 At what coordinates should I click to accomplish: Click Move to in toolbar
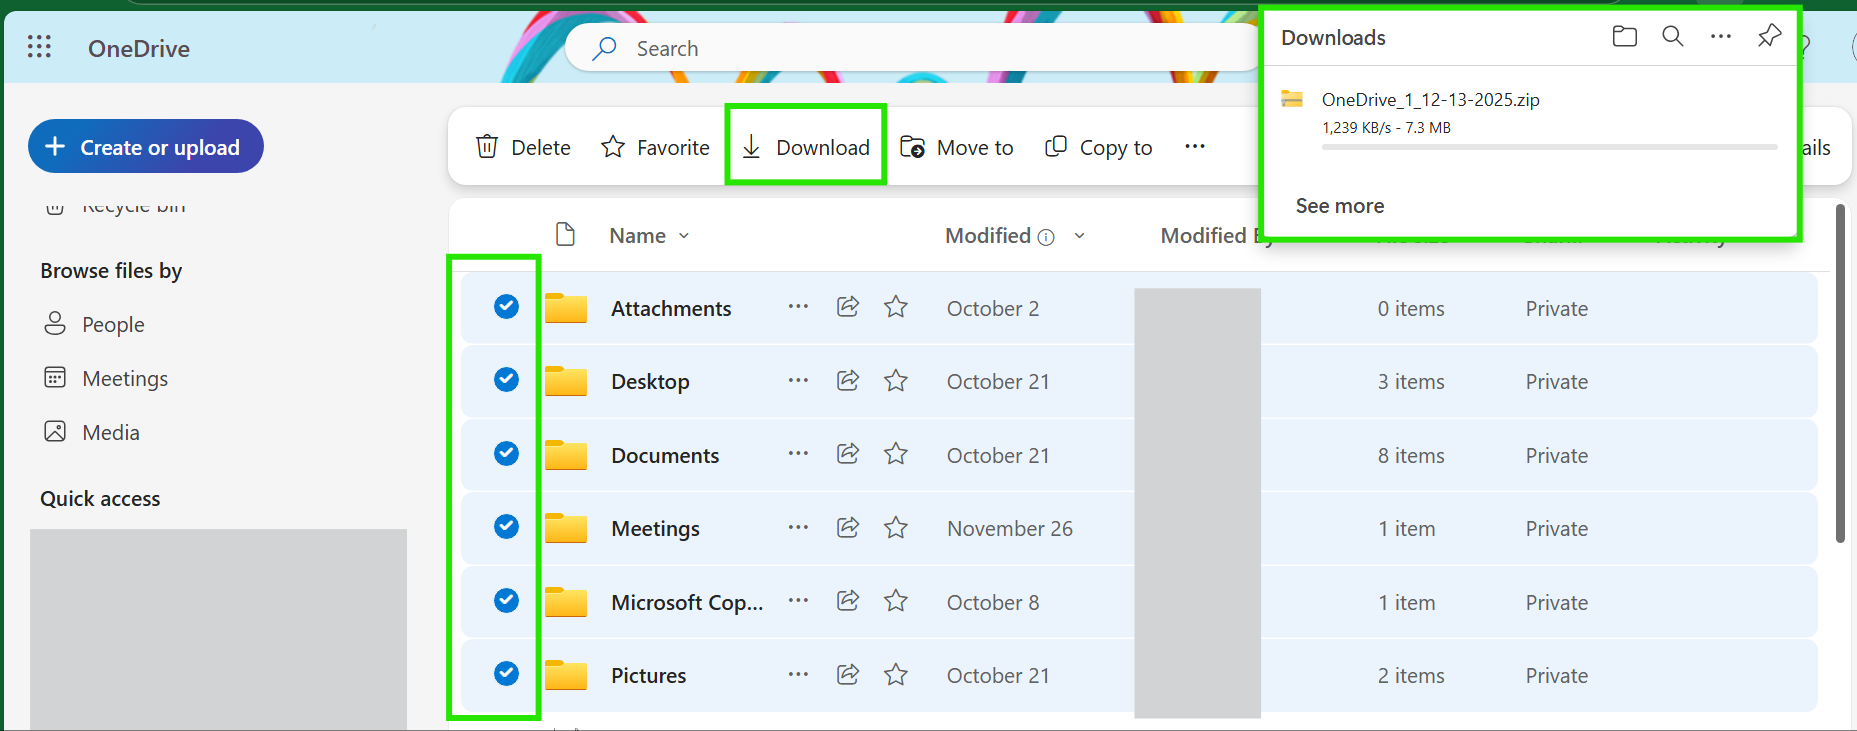pyautogui.click(x=957, y=147)
